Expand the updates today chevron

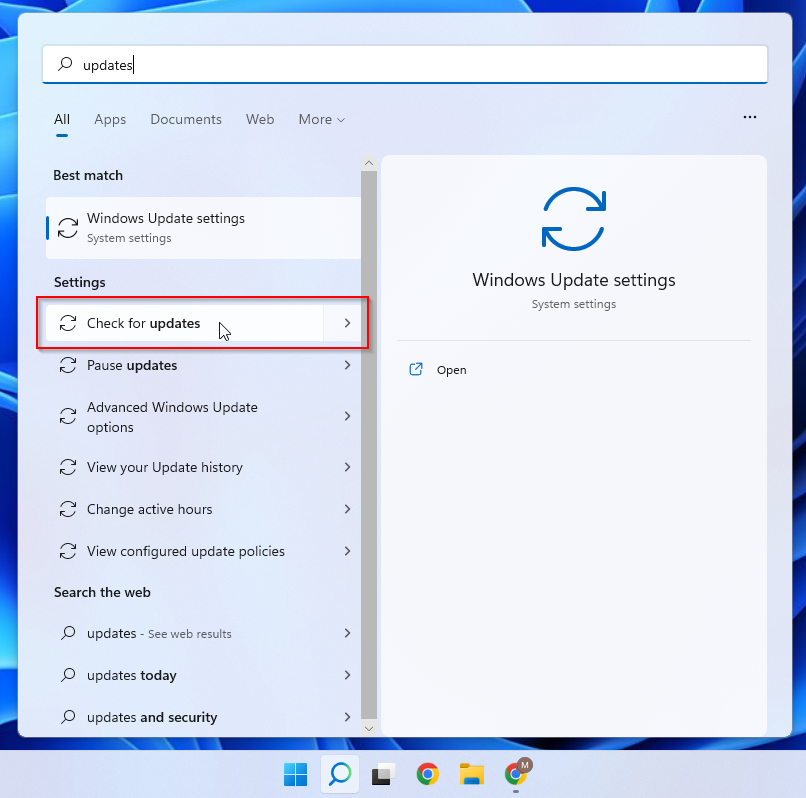pos(347,675)
